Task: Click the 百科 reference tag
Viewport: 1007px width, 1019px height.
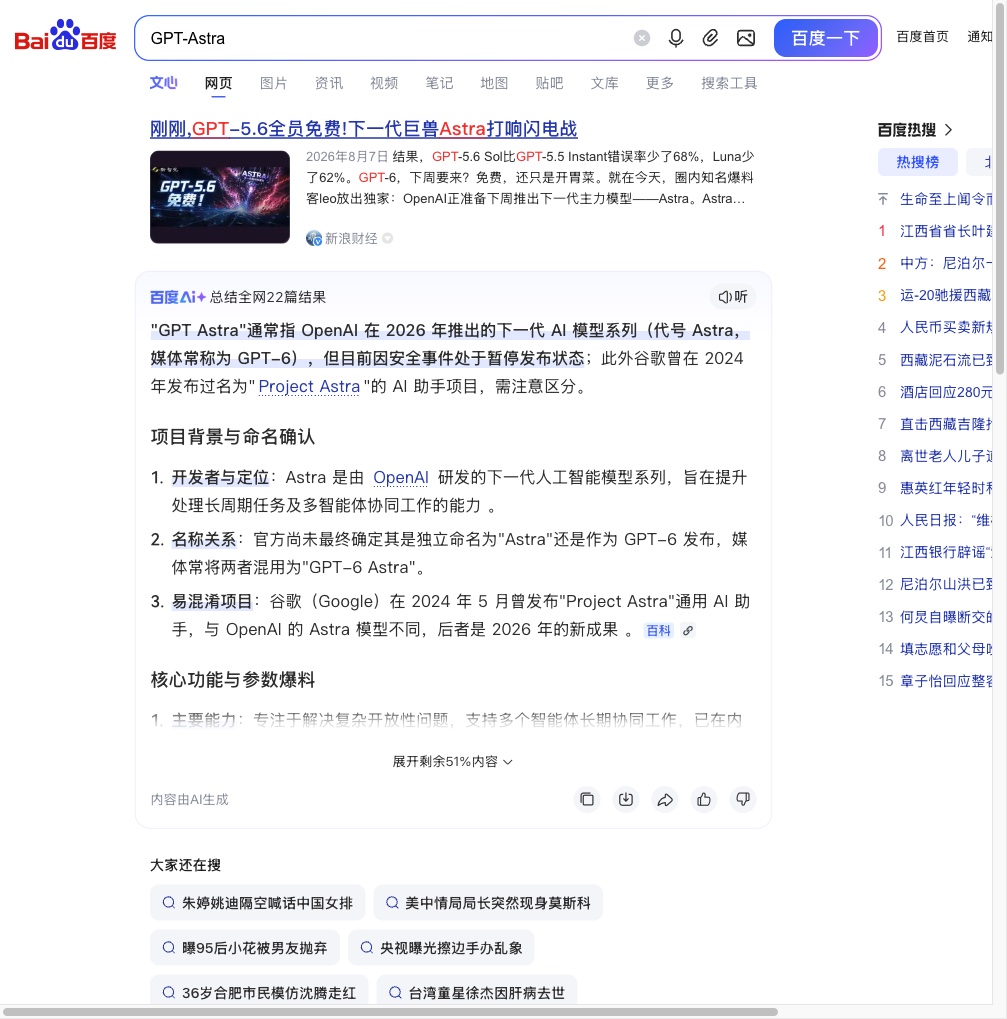Action: [x=658, y=630]
